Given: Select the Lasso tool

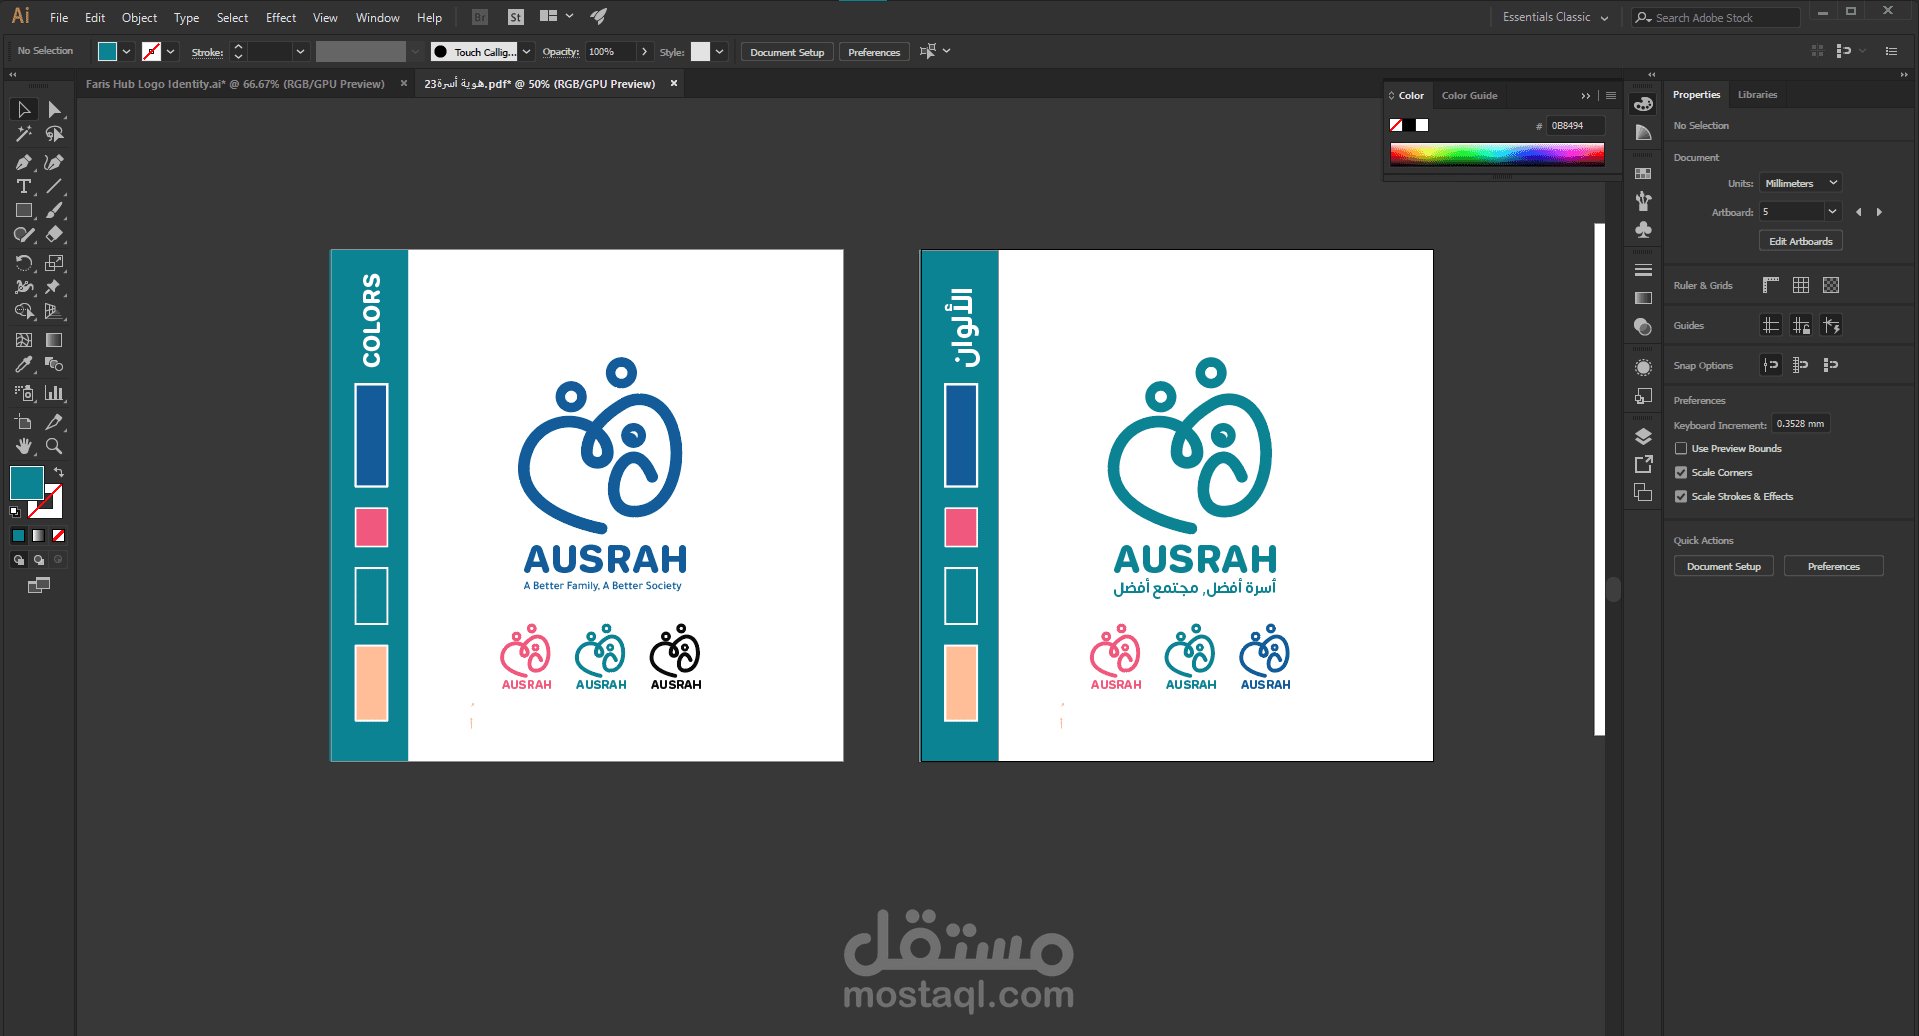Looking at the screenshot, I should pyautogui.click(x=54, y=134).
